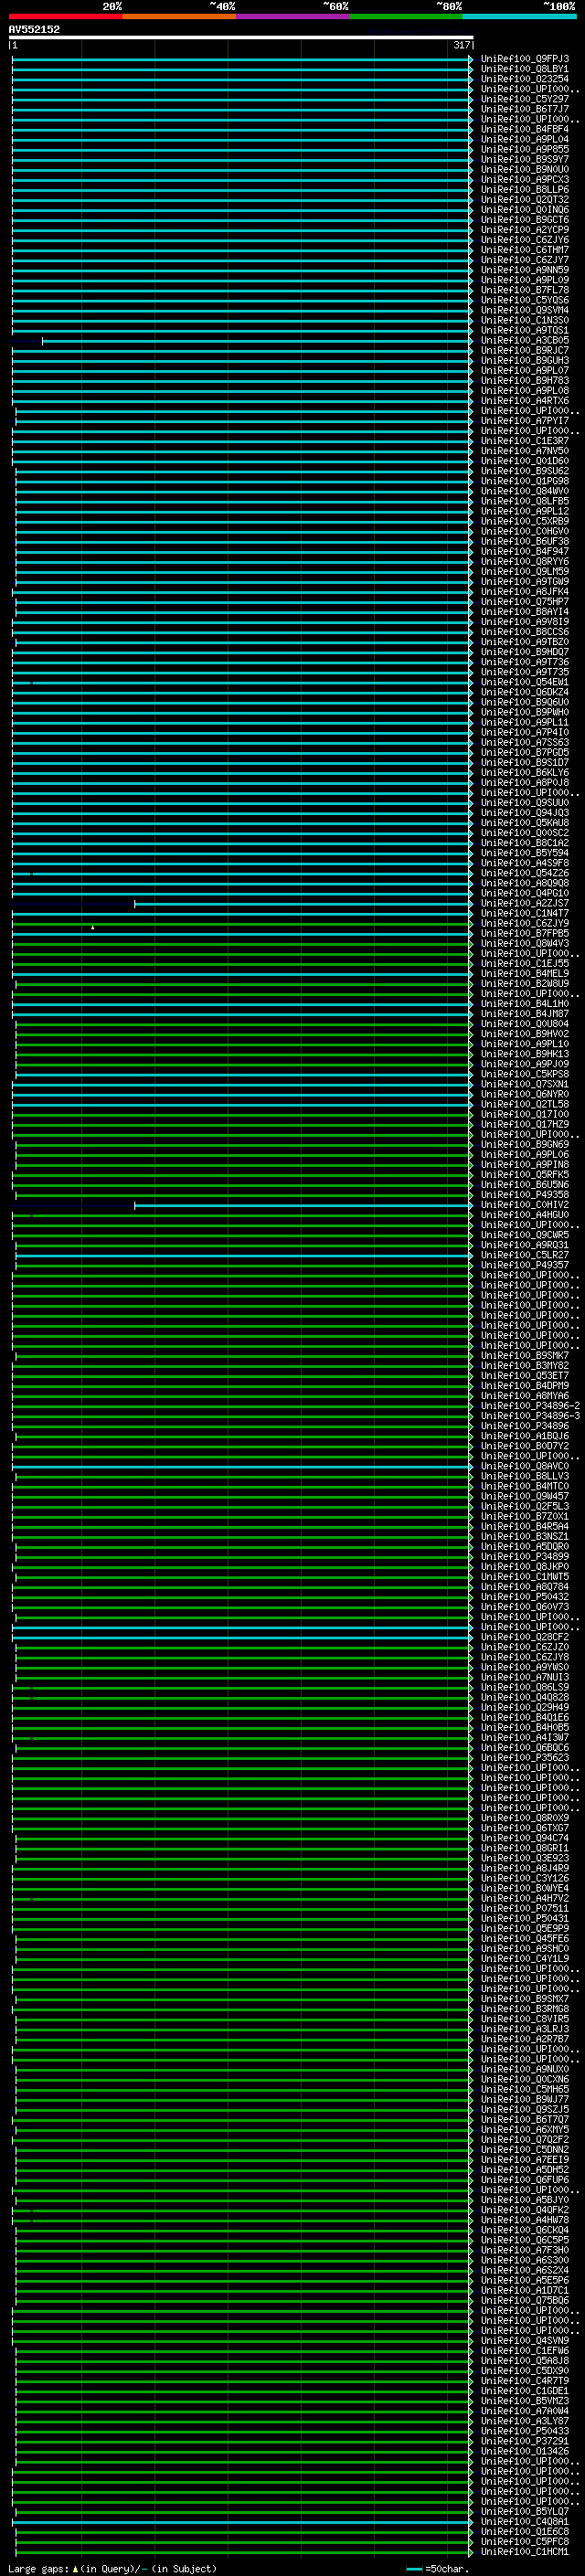Click label UniRef100_Q6DKZ4
Image resolution: width=585 pixels, height=2576 pixels.
coord(525,692)
